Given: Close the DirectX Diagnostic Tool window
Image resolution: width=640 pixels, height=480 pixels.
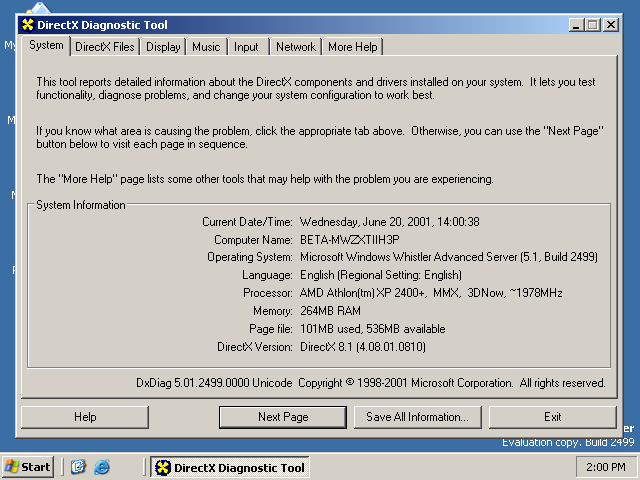Looking at the screenshot, I should point(611,25).
